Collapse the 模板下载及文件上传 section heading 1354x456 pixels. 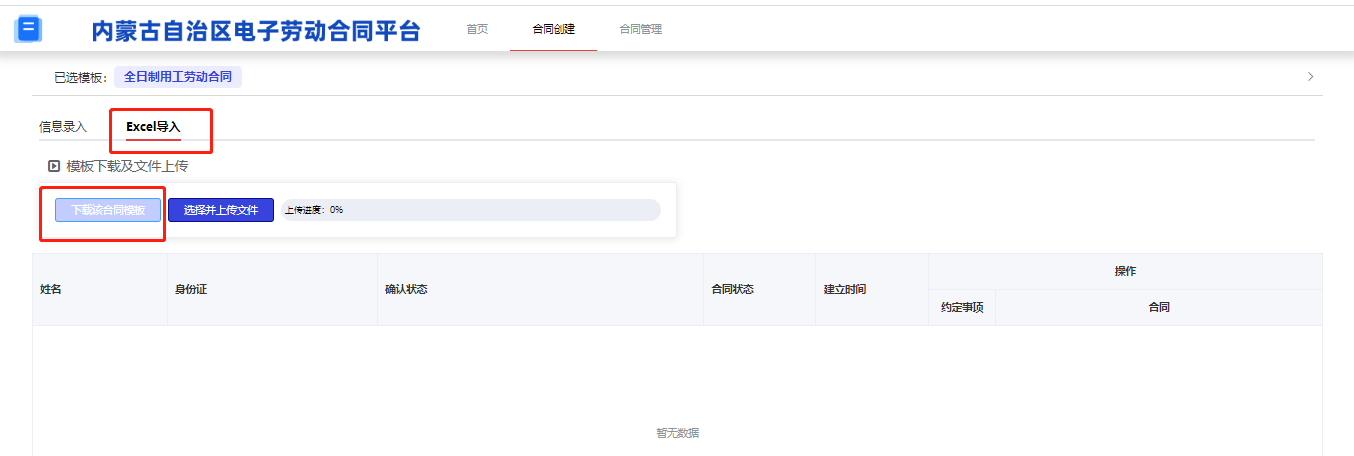click(127, 166)
